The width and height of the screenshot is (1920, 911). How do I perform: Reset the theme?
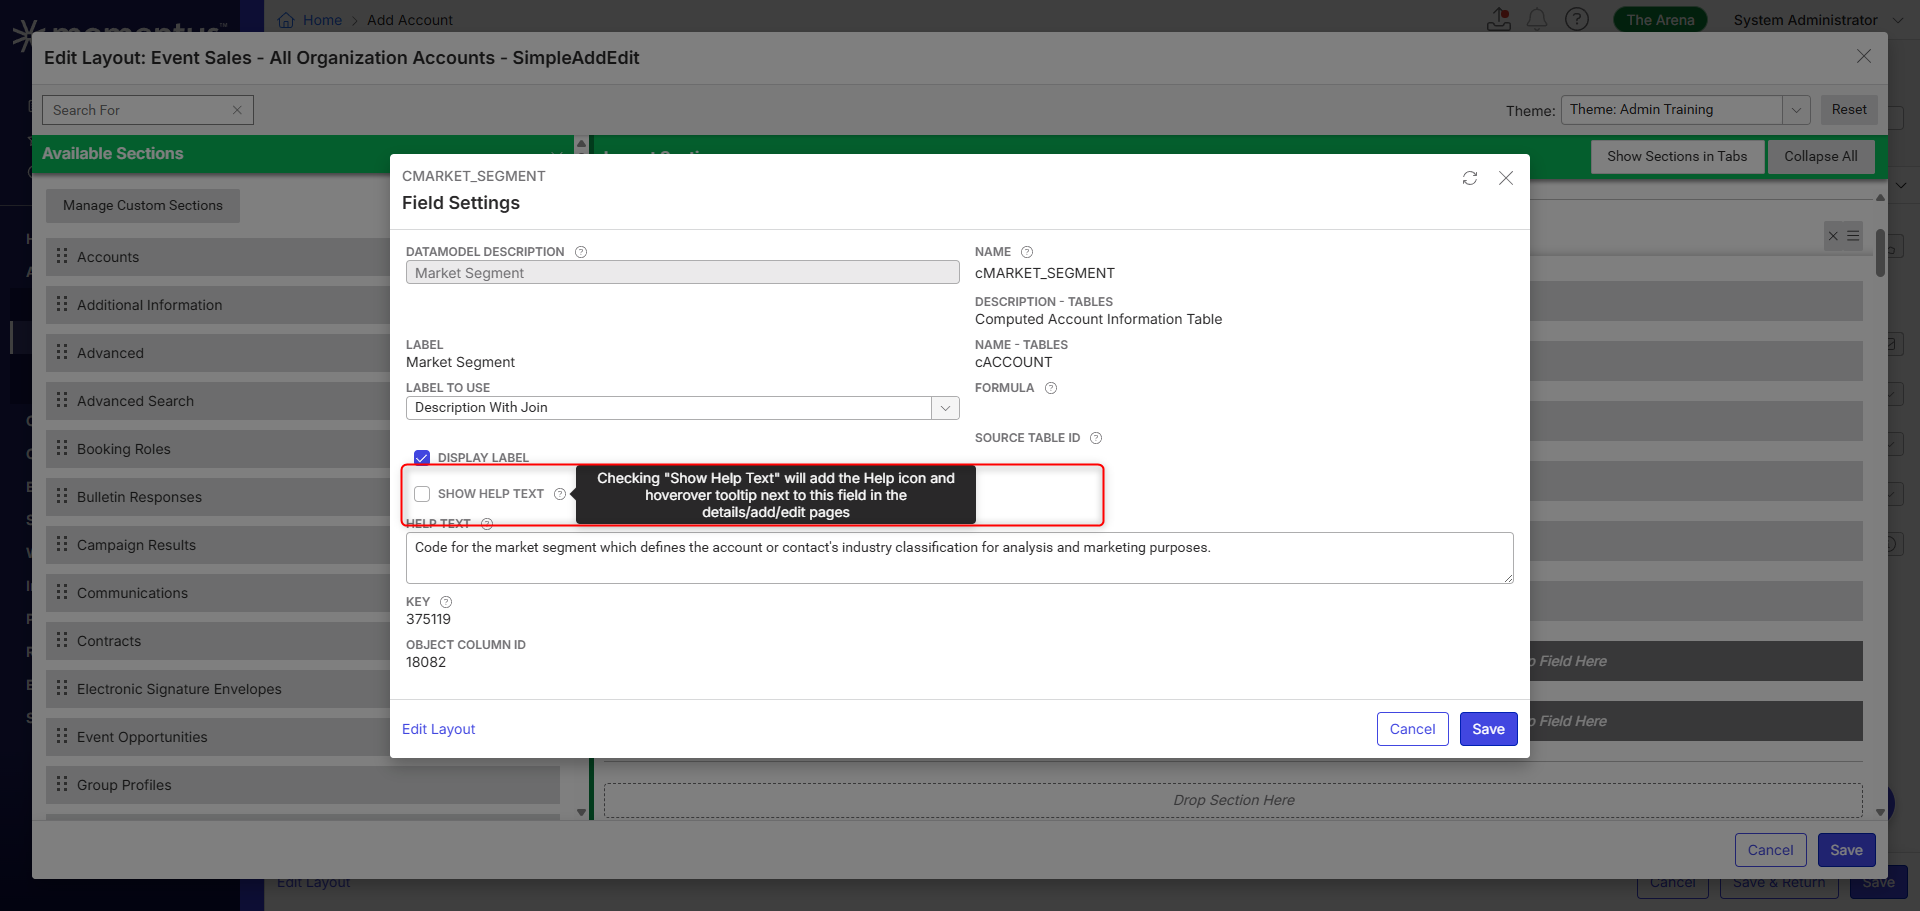1849,110
